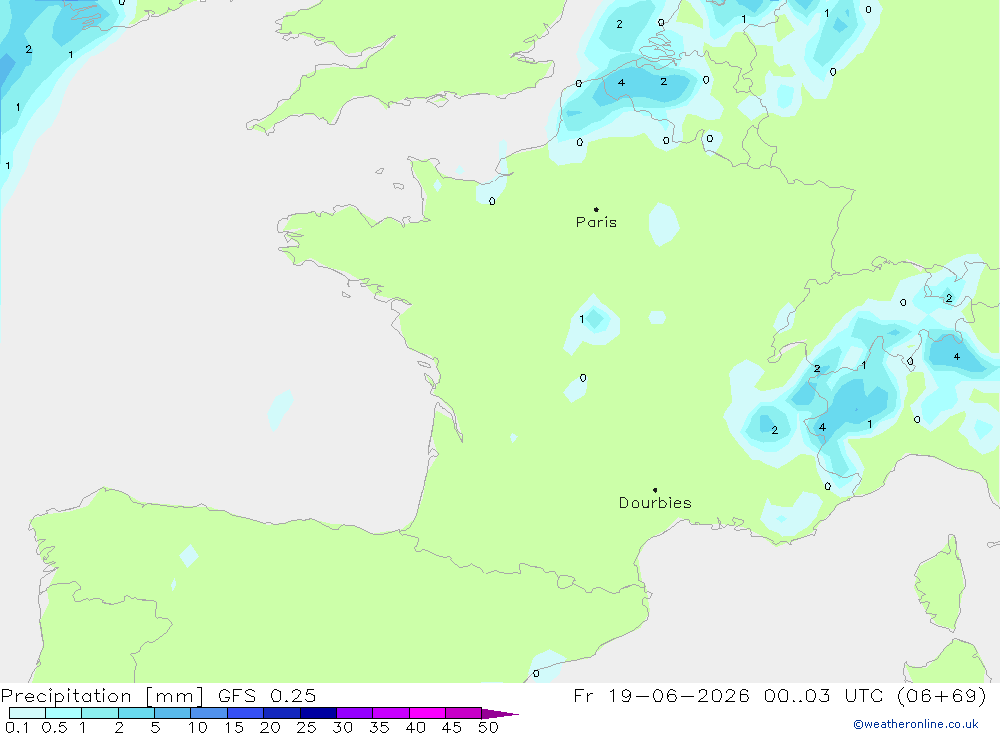Click the 'Fr 19-06-2026' date text
The width and height of the screenshot is (1000, 733).
pos(661,696)
